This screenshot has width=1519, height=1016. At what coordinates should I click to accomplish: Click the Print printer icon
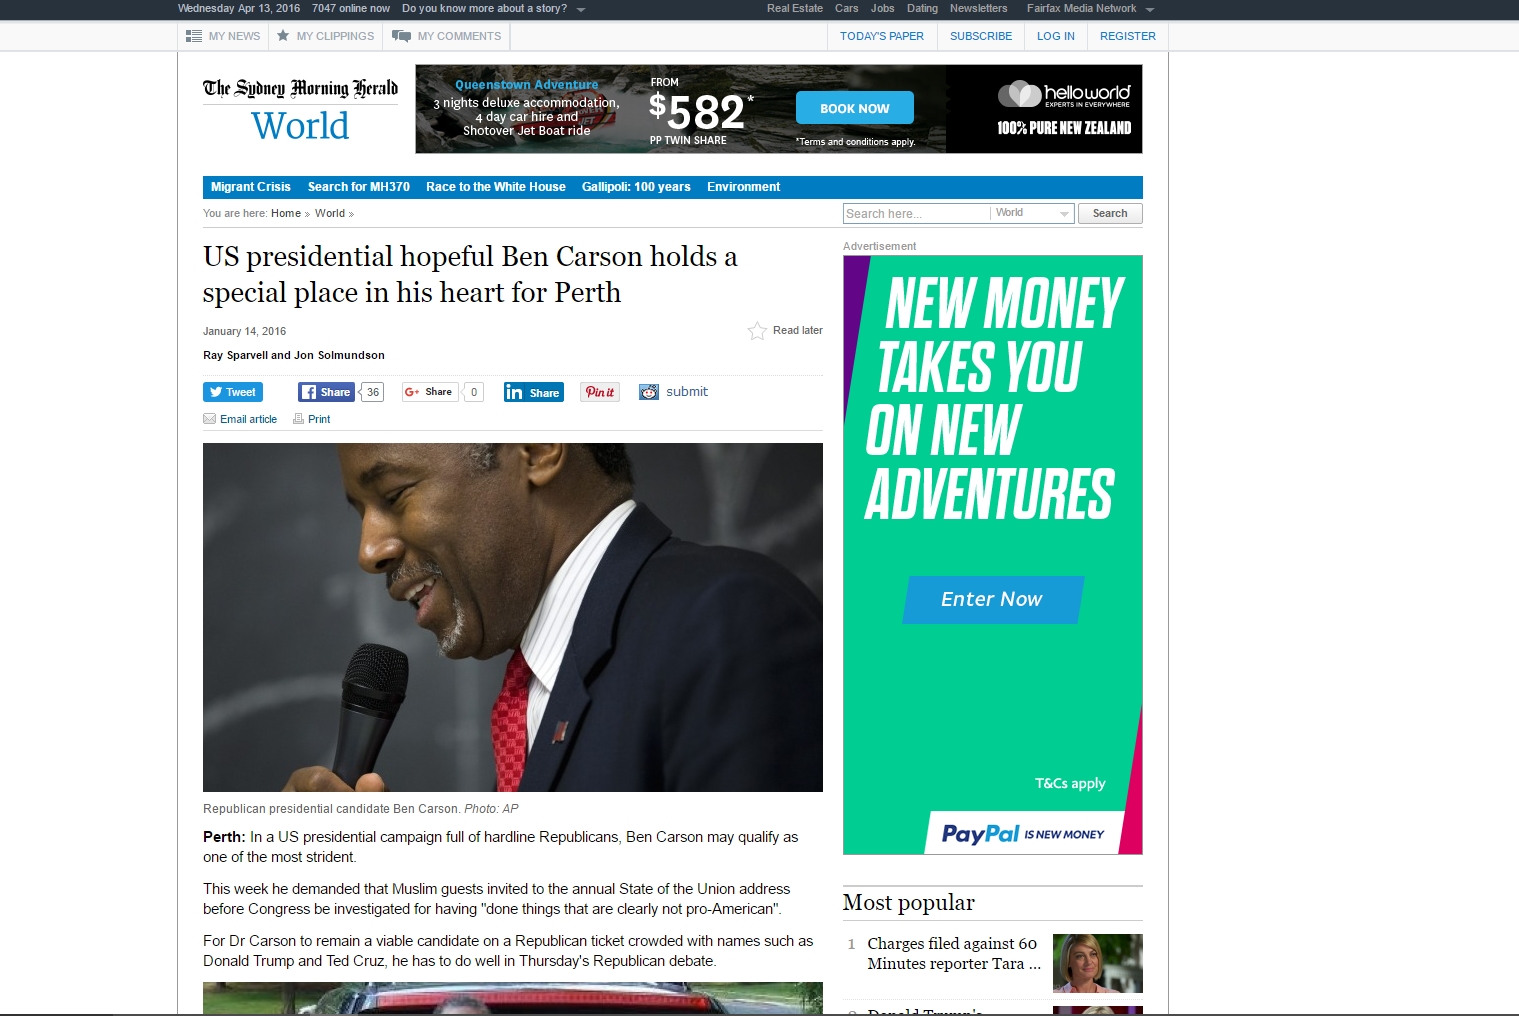pos(298,419)
